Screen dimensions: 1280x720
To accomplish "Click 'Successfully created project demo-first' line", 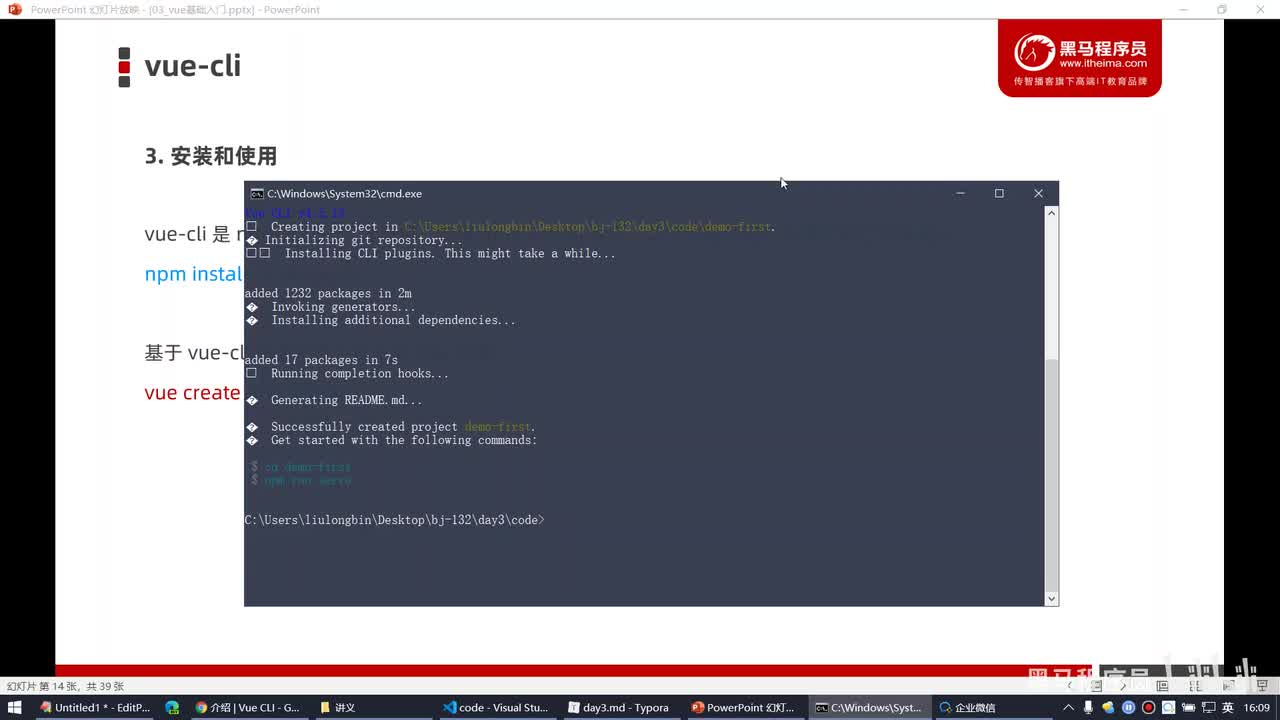I will [403, 427].
